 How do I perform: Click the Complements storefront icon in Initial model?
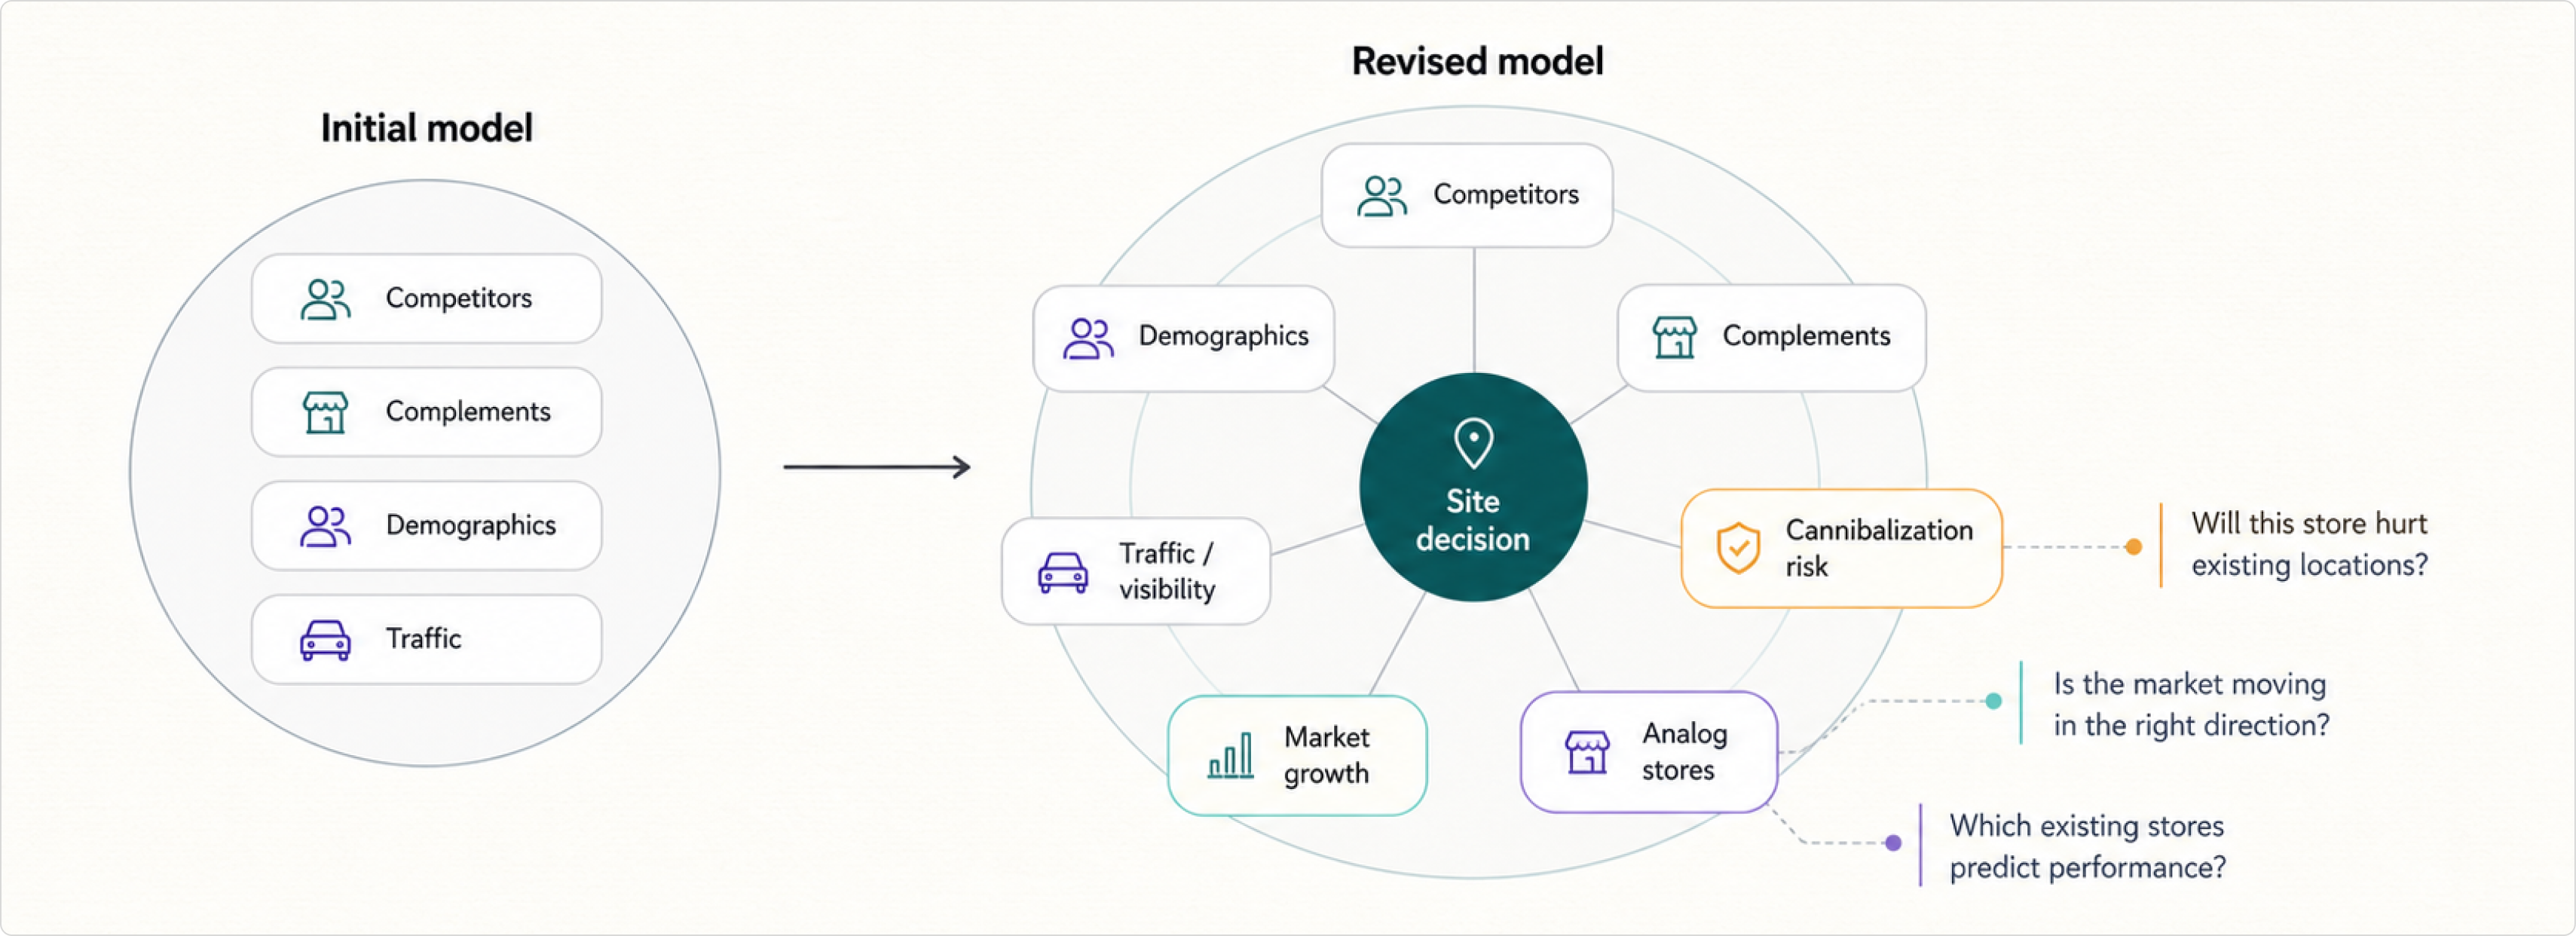[x=325, y=412]
